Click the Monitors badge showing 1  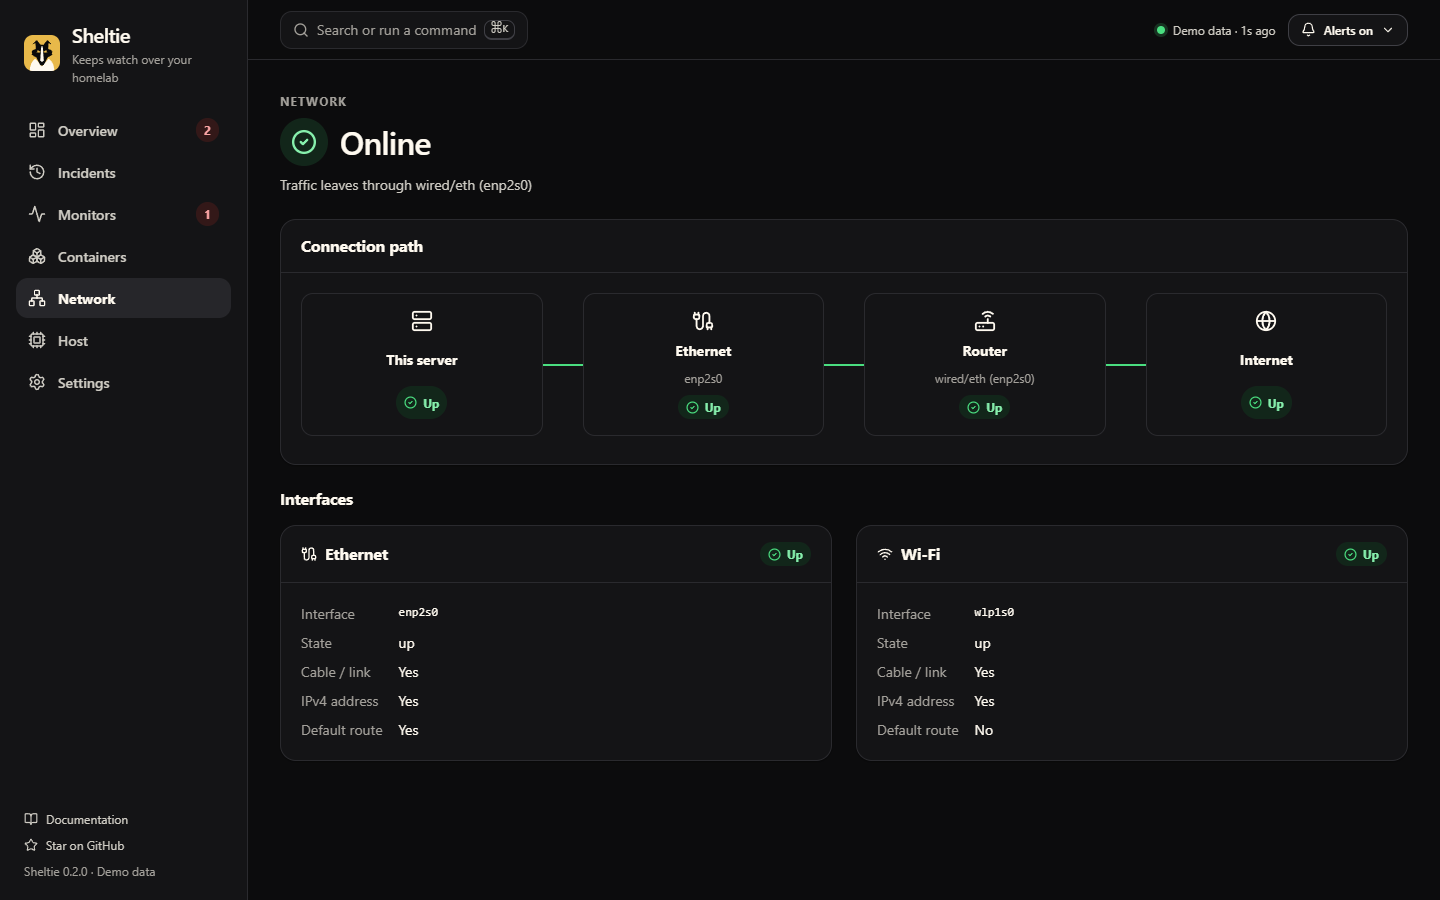(x=207, y=214)
